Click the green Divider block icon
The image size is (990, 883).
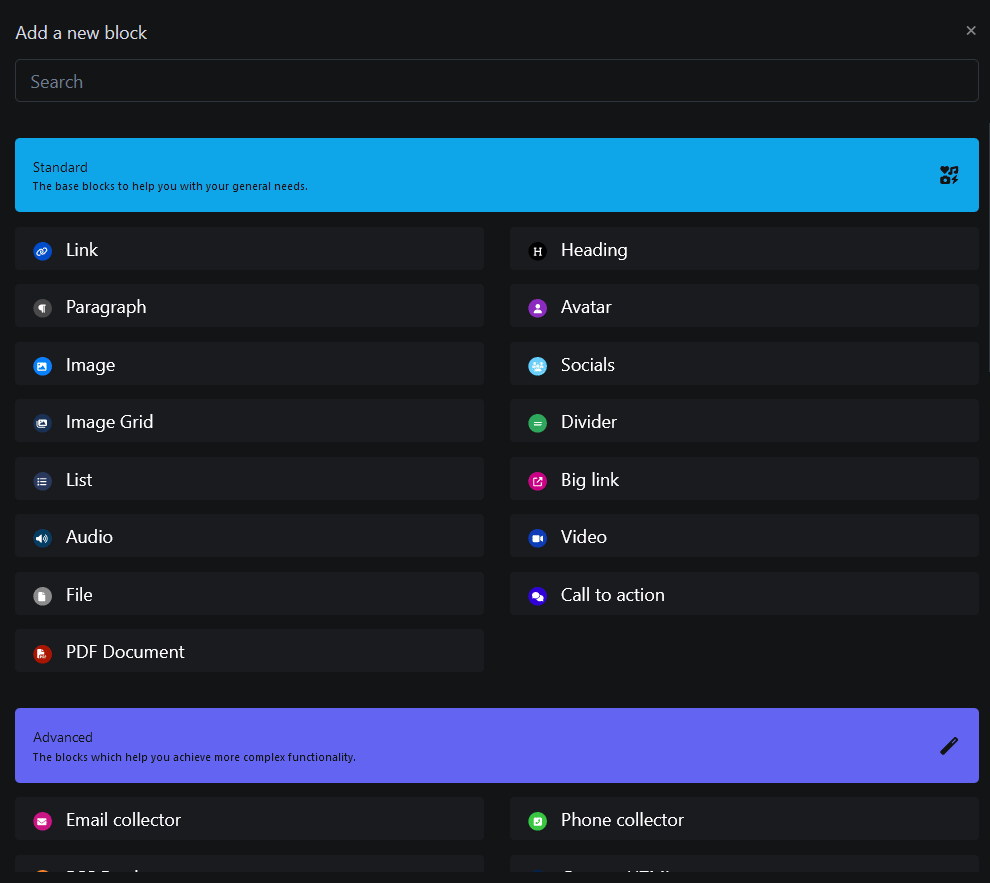(x=537, y=423)
